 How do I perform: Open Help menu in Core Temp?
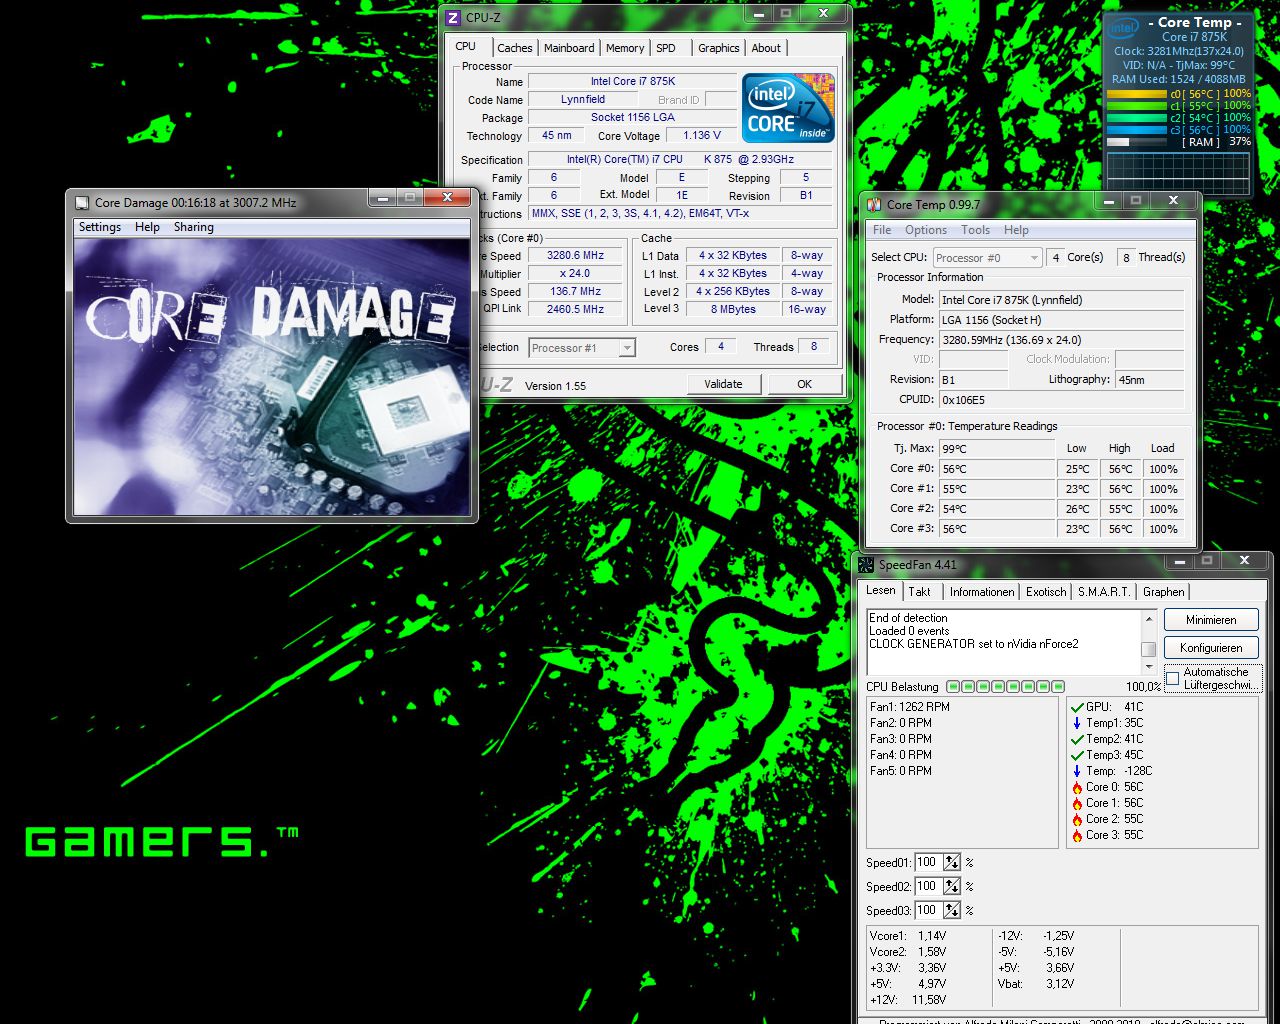pyautogui.click(x=1016, y=230)
